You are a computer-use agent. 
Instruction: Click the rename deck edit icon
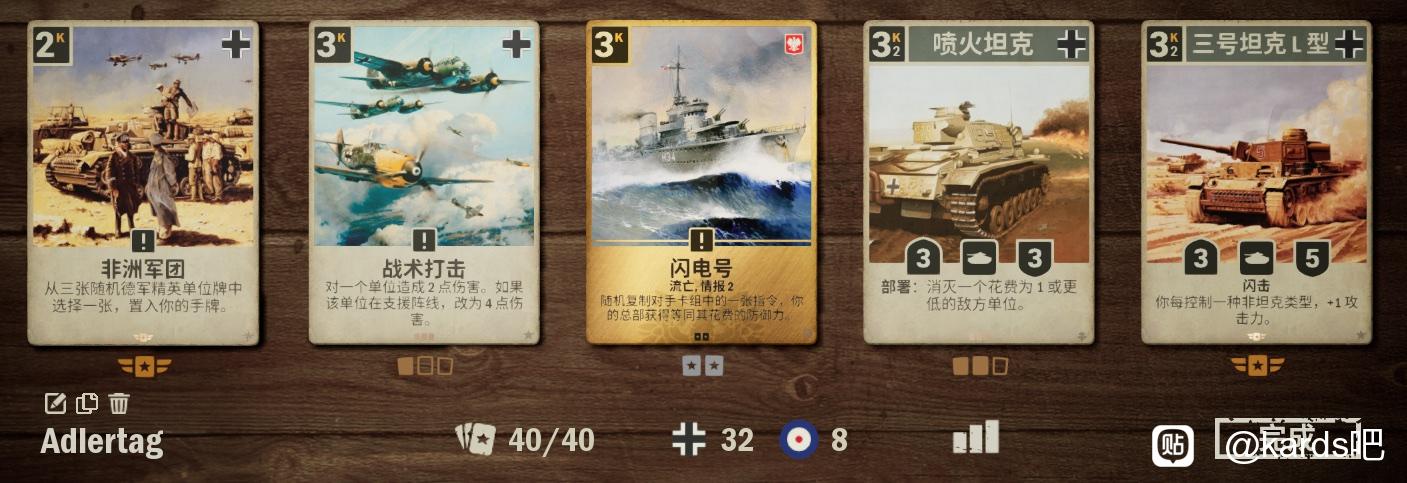56,404
